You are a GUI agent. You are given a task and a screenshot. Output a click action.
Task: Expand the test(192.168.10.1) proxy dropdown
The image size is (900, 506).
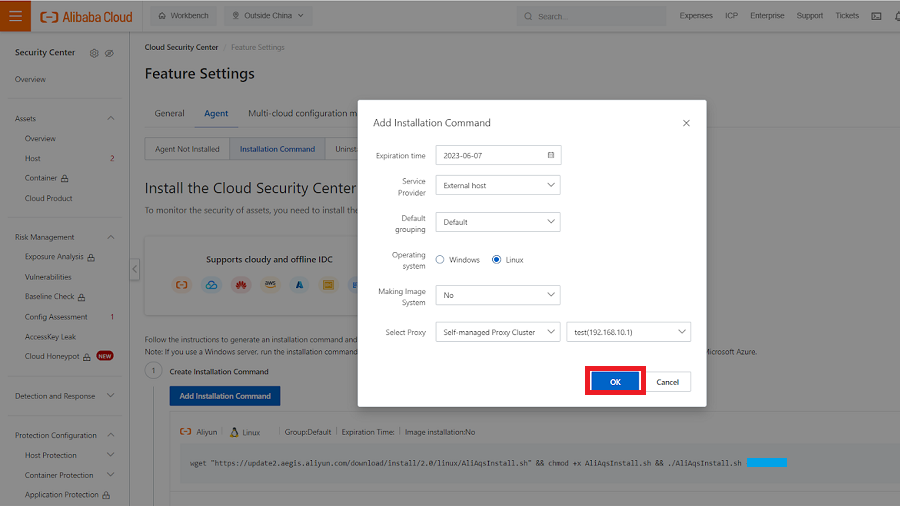(628, 332)
